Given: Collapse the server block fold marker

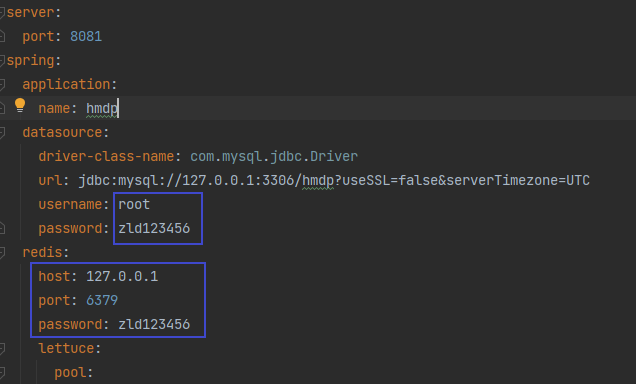Looking at the screenshot, I should point(2,13).
